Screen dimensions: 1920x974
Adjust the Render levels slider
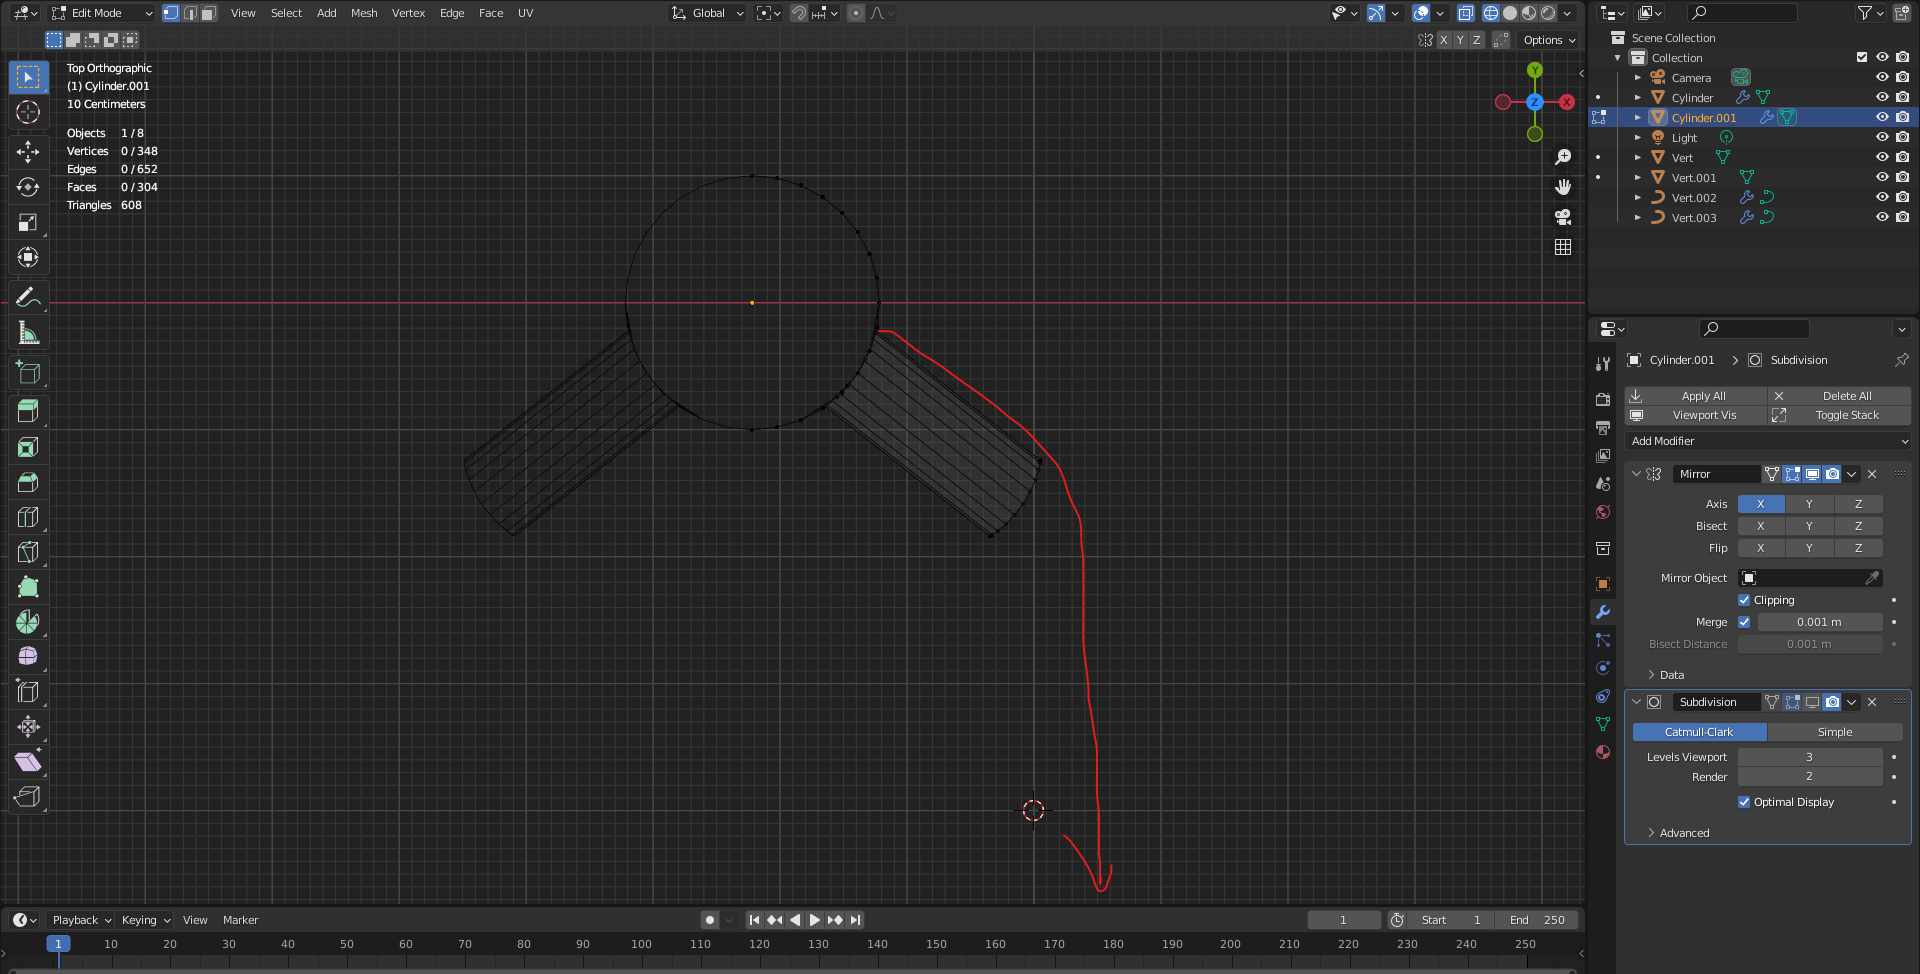(x=1810, y=777)
